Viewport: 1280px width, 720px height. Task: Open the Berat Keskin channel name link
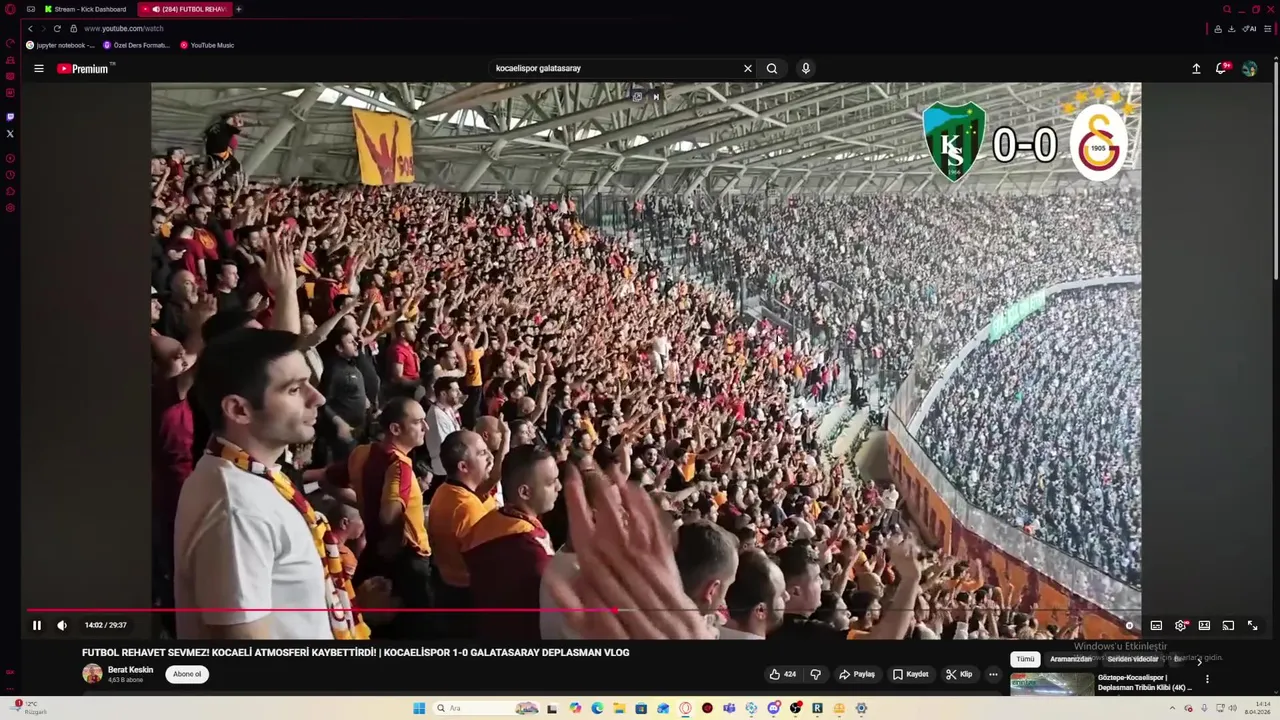click(x=130, y=670)
